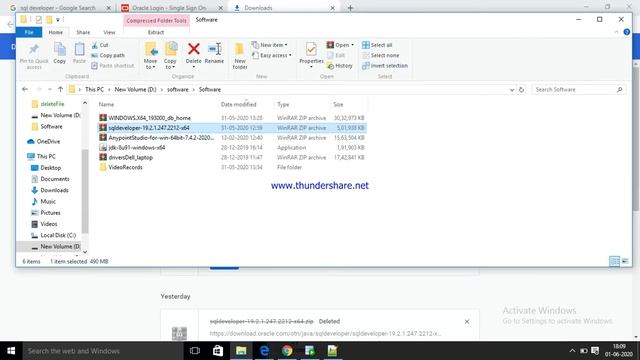The width and height of the screenshot is (640, 360).
Task: Cut the selected file
Action: (100, 45)
